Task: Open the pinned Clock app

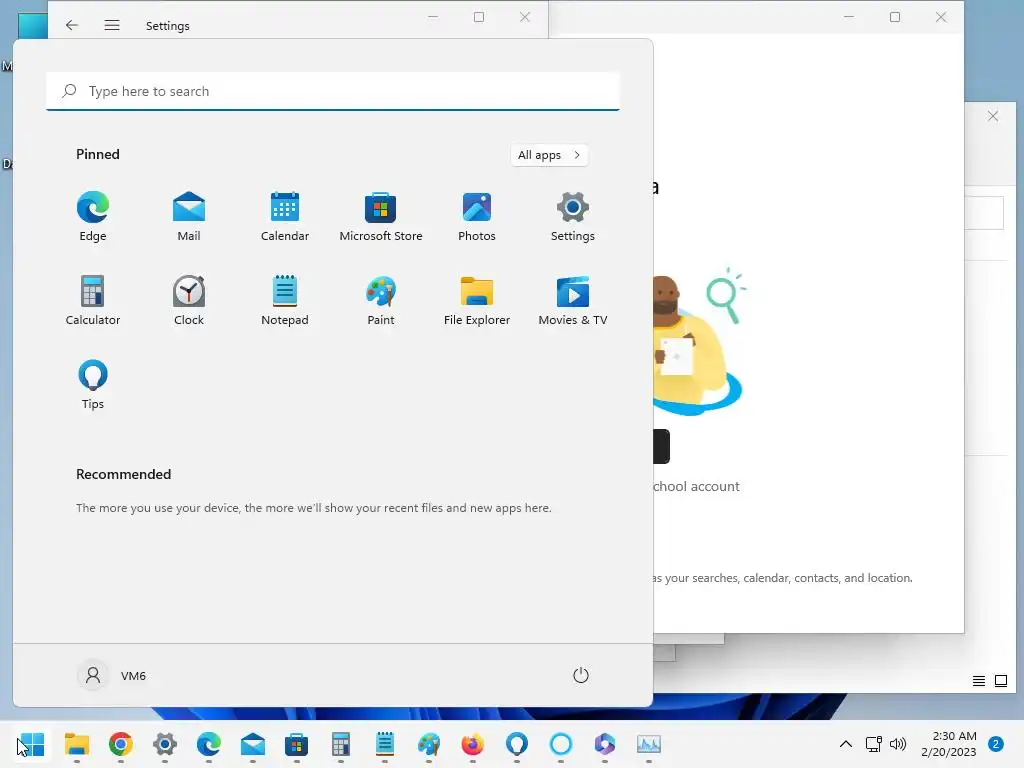Action: (189, 301)
